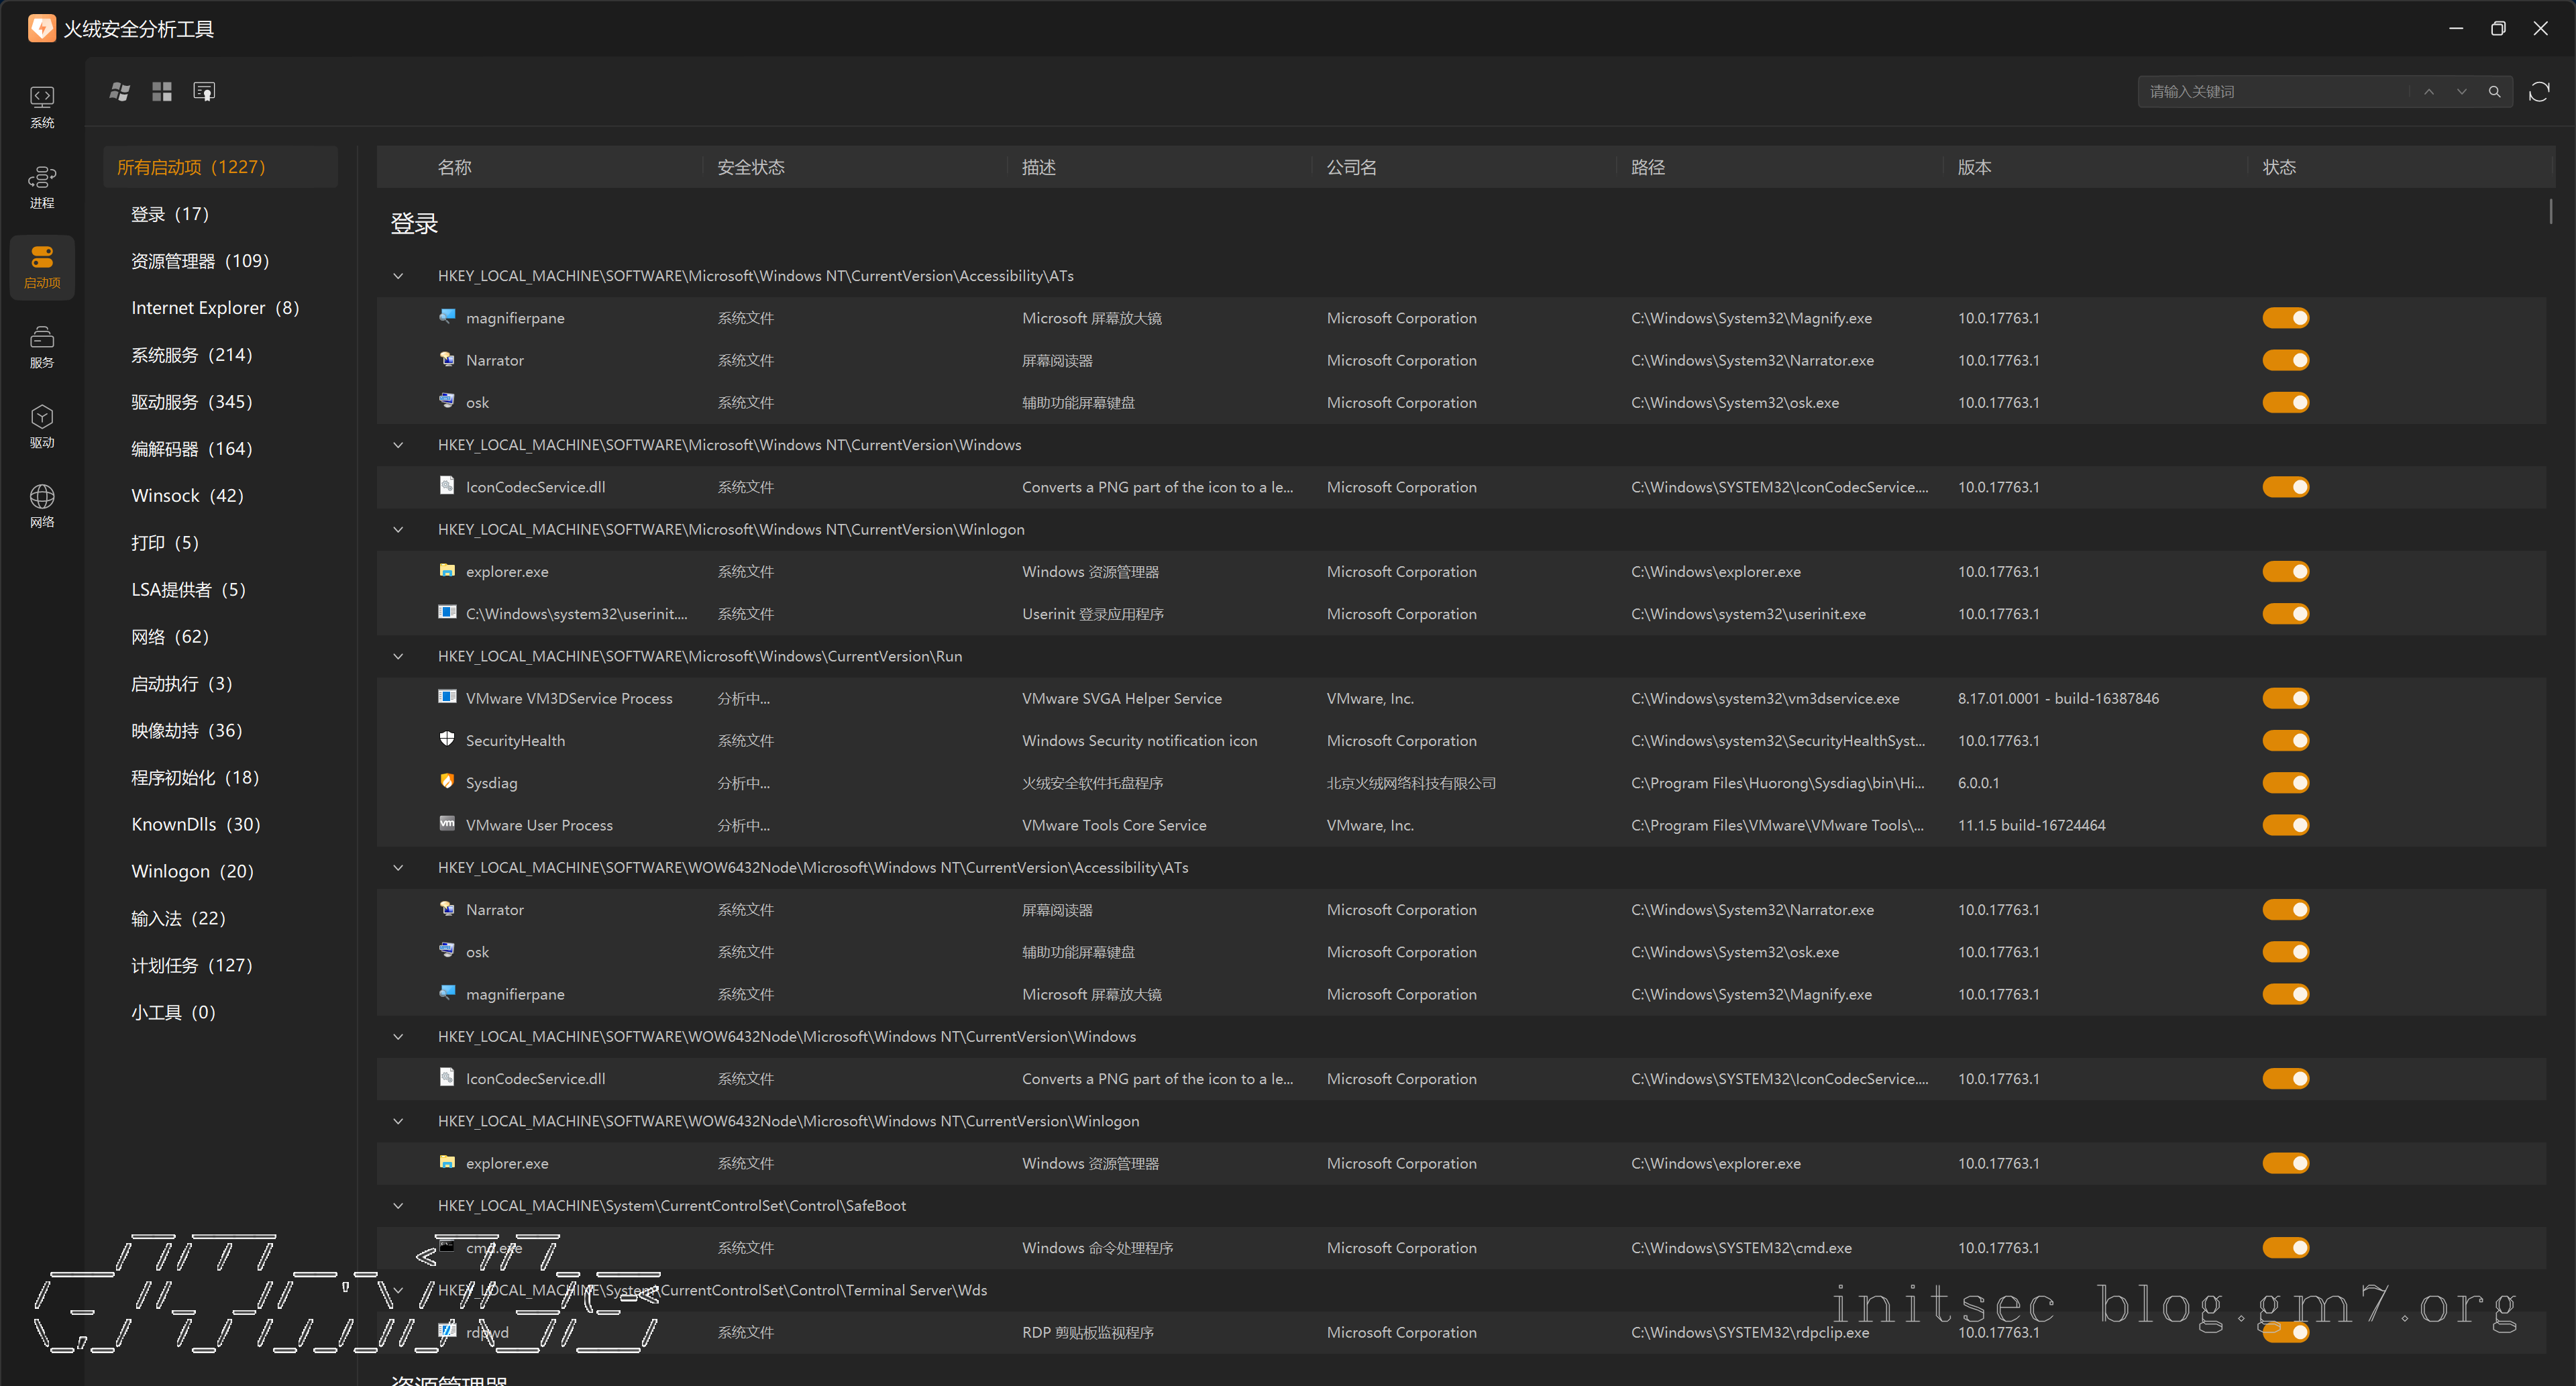The height and width of the screenshot is (1386, 2576).
Task: Collapse the CurrentVersion\Run registry group
Action: (x=398, y=656)
